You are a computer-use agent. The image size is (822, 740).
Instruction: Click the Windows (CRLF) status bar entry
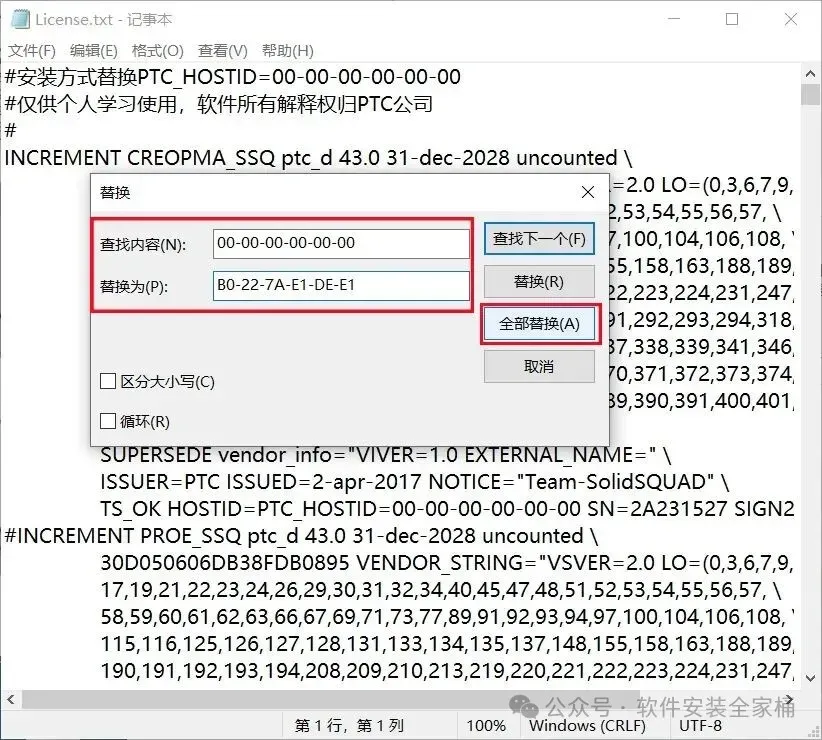587,726
